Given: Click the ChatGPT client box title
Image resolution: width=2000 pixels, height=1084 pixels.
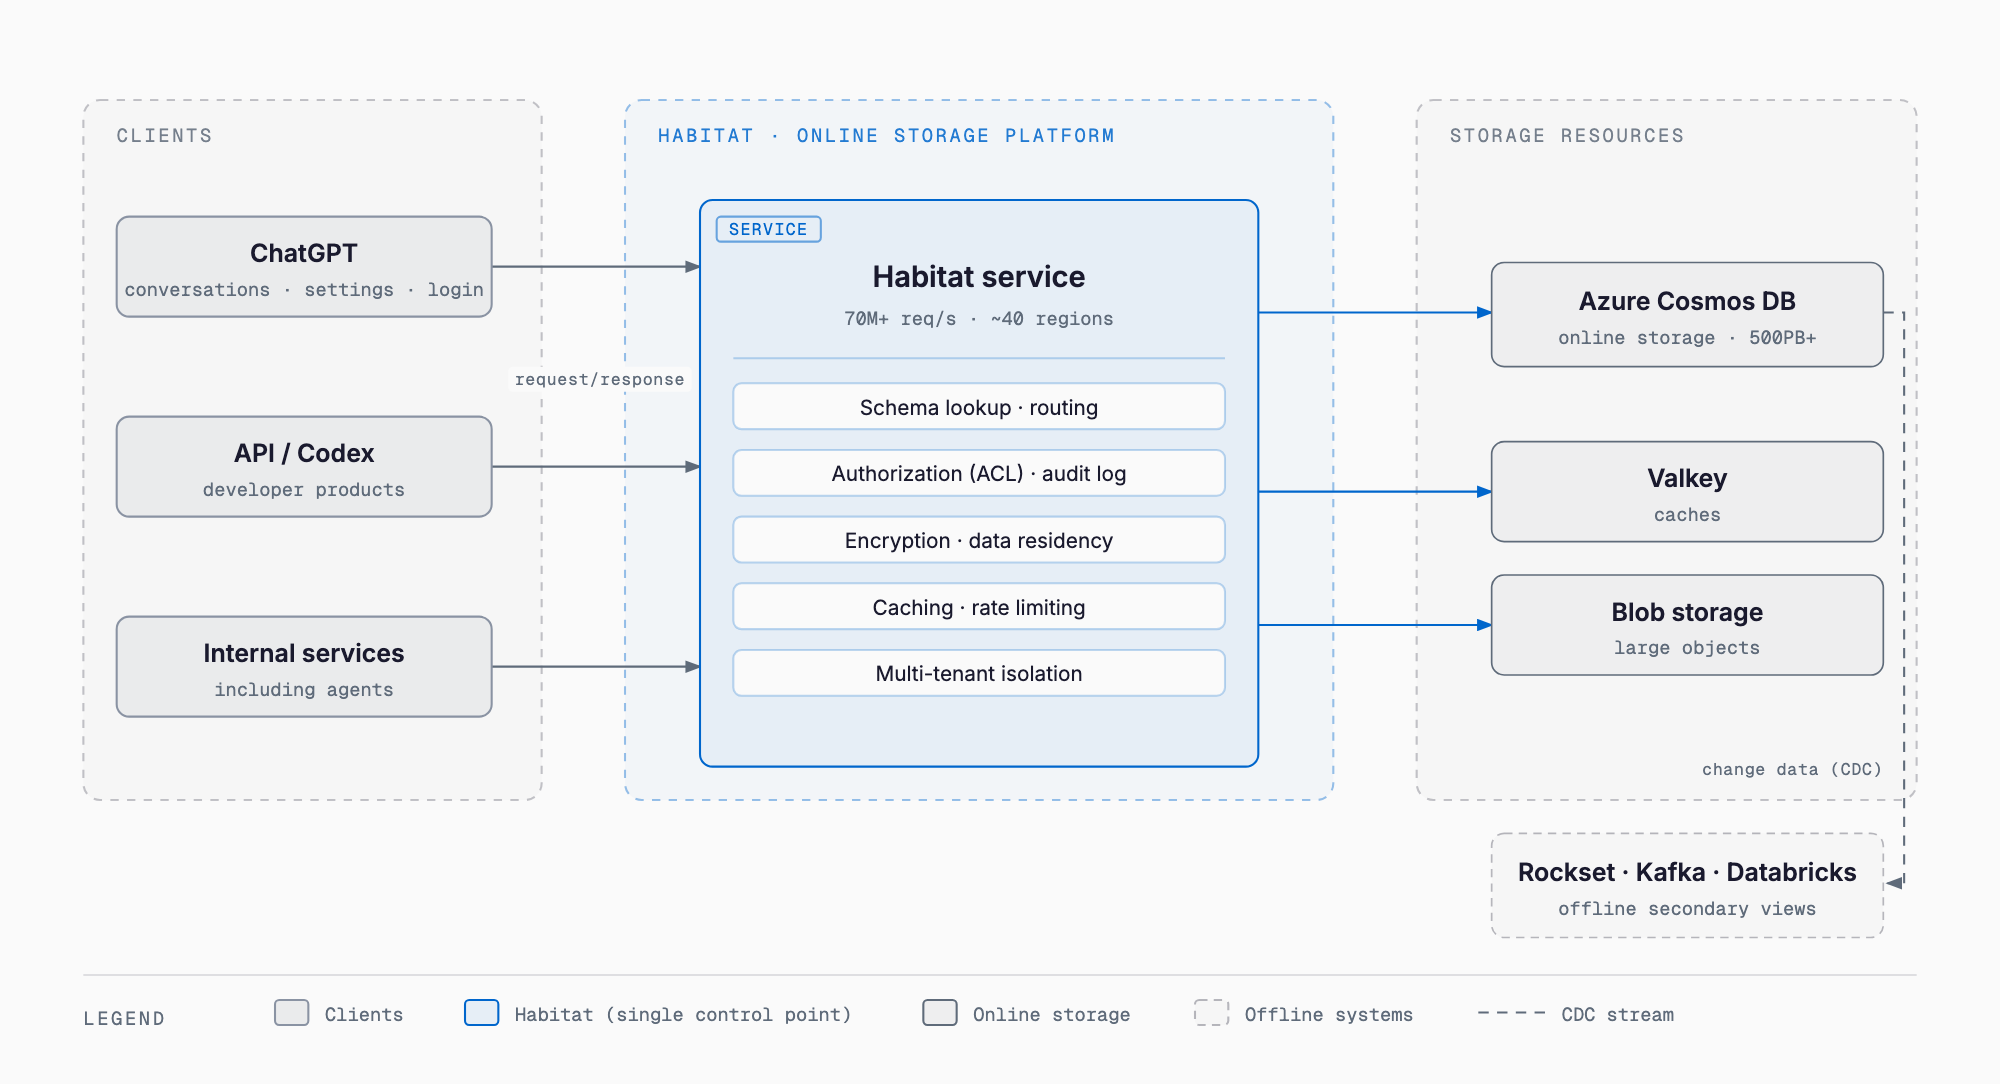Looking at the screenshot, I should [x=304, y=253].
